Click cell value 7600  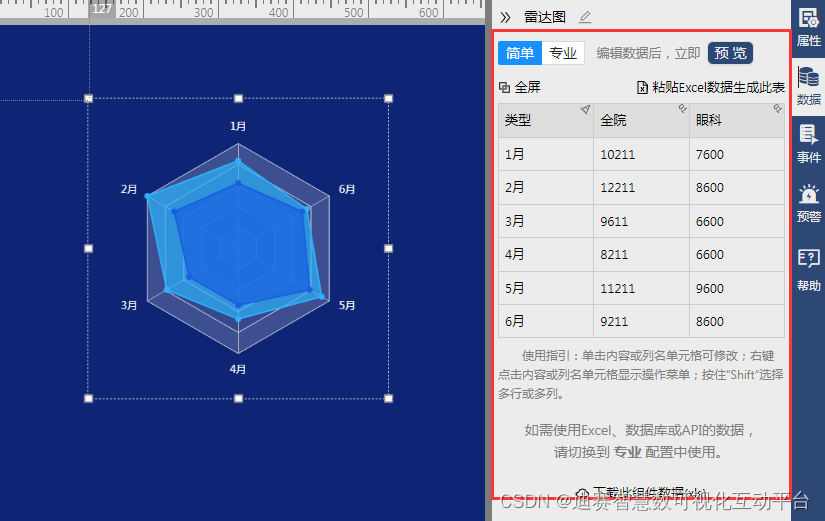point(737,154)
